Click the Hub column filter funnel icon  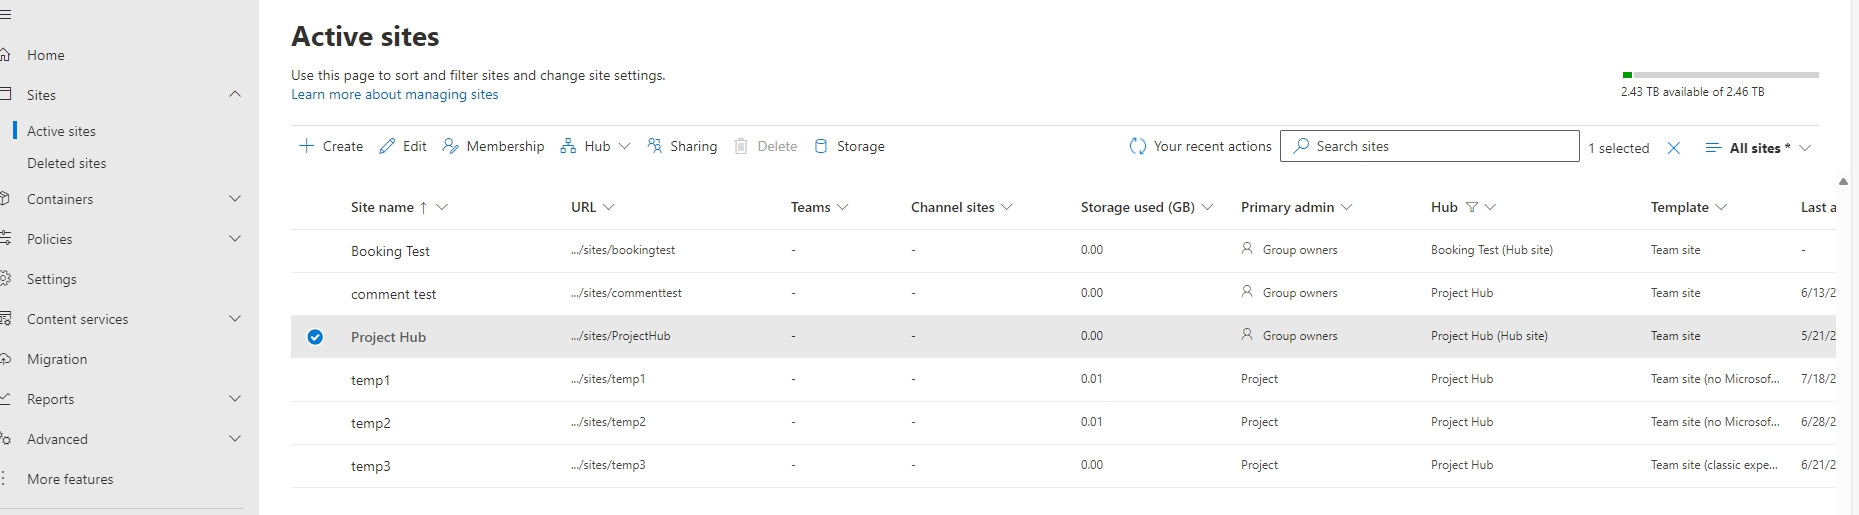[1472, 207]
